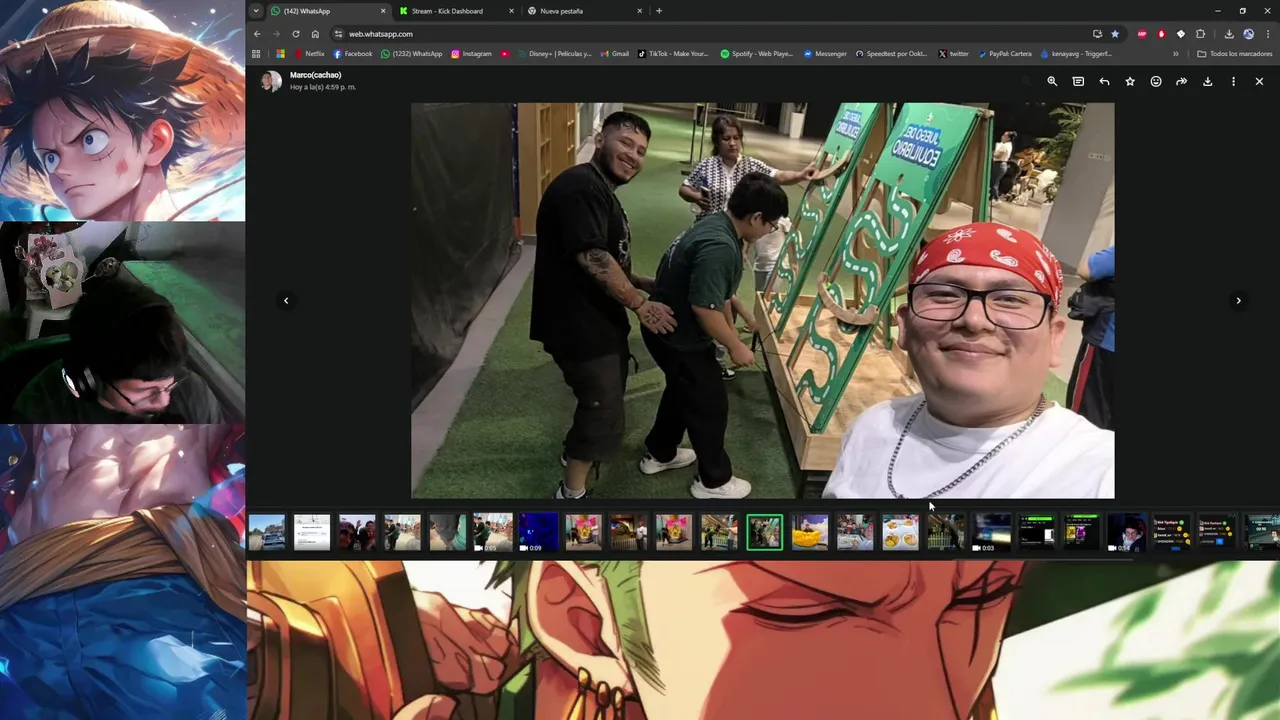Reload the web.whatsapp.com page
This screenshot has width=1280, height=720.
click(x=296, y=34)
